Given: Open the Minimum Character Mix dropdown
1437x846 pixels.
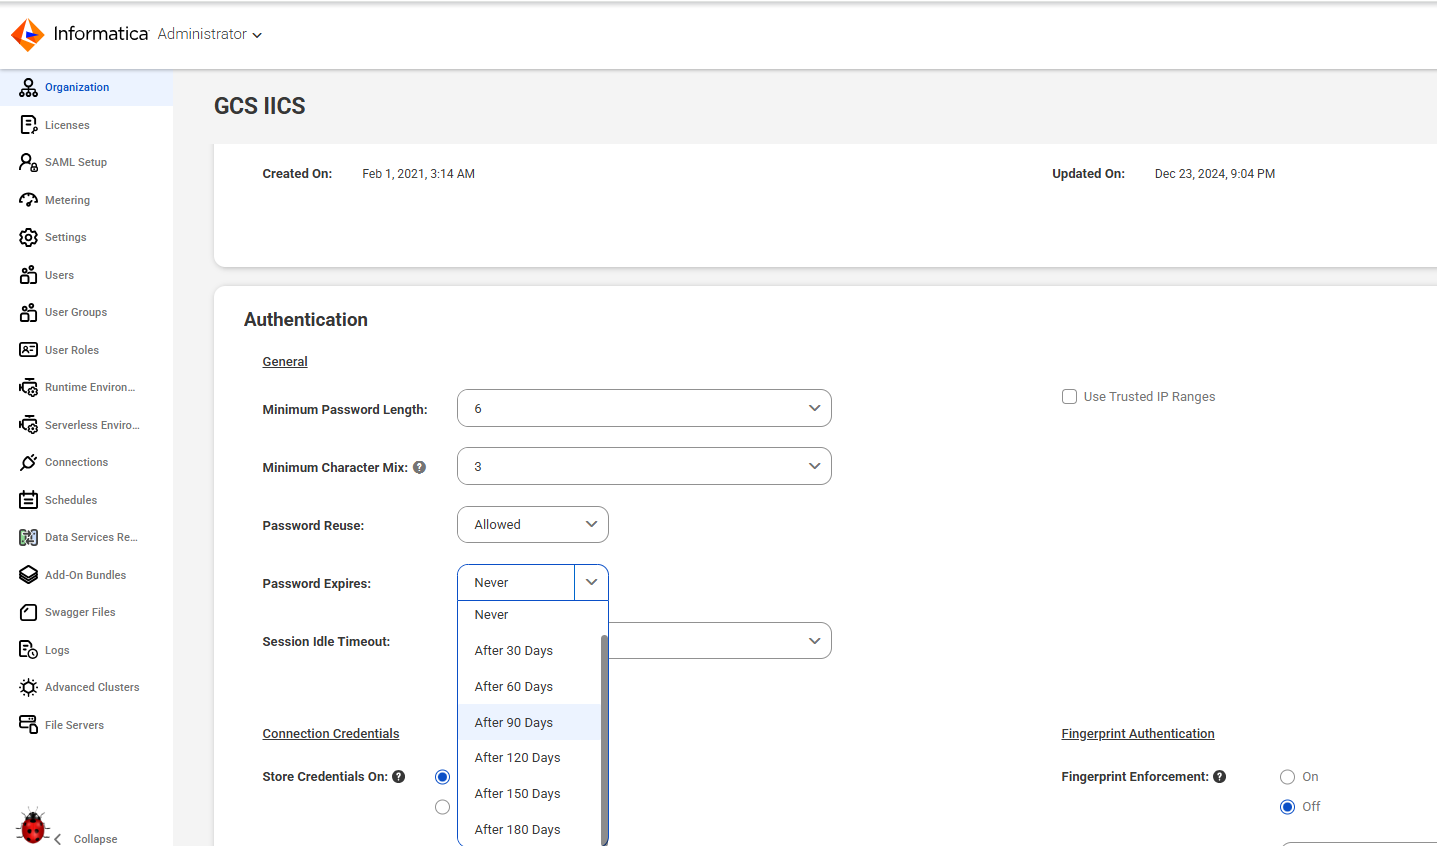Looking at the screenshot, I should [x=644, y=466].
